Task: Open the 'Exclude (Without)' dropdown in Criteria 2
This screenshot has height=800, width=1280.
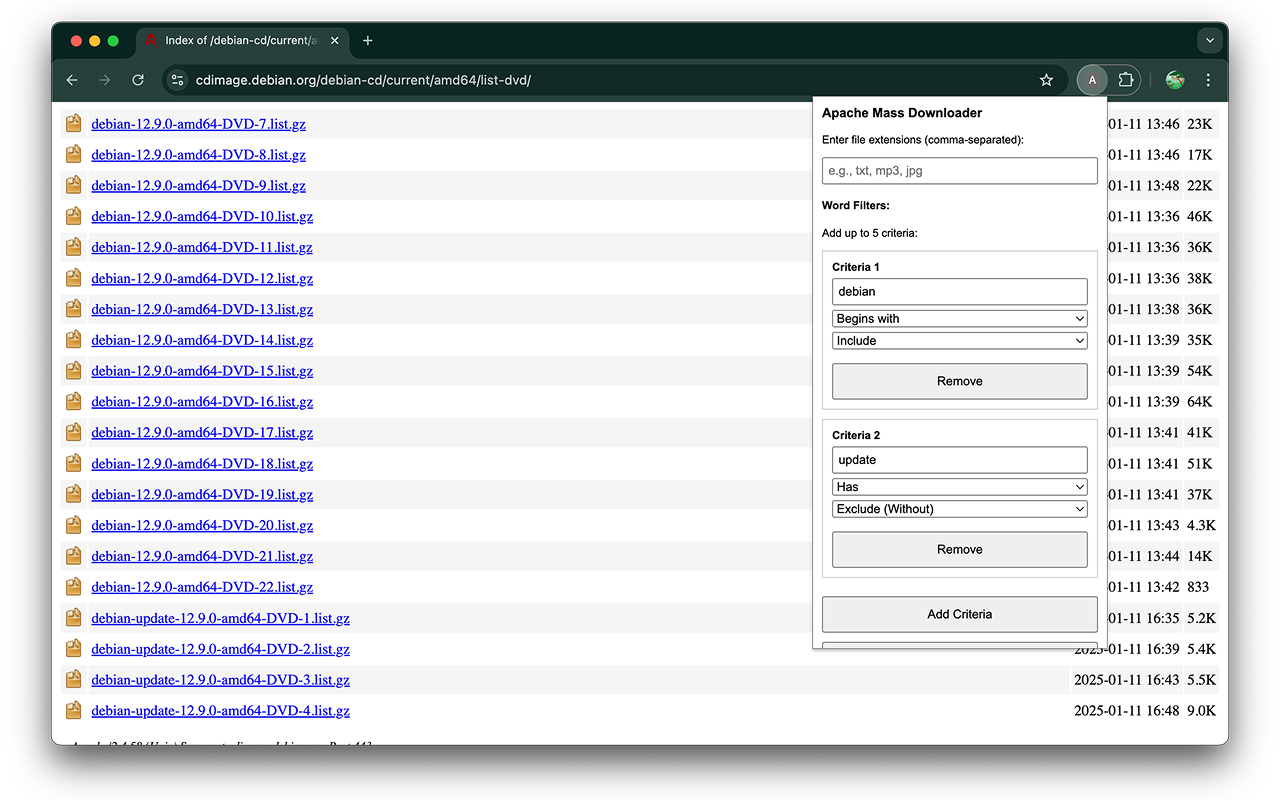Action: [x=959, y=509]
